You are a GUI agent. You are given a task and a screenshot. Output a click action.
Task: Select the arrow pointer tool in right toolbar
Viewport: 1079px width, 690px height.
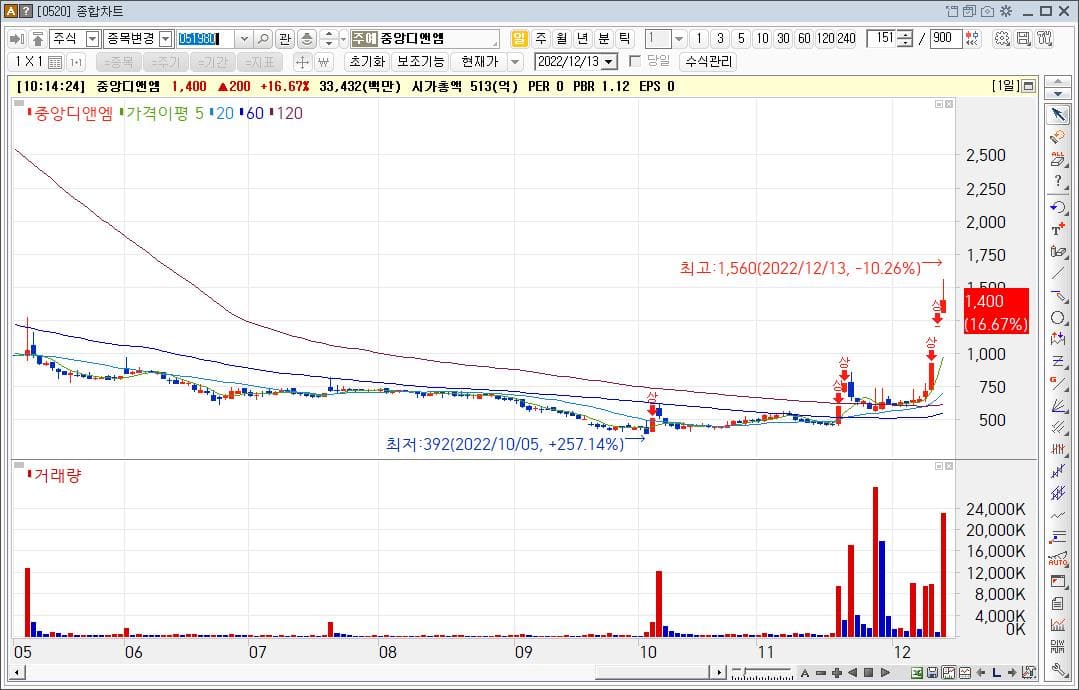coord(1058,114)
